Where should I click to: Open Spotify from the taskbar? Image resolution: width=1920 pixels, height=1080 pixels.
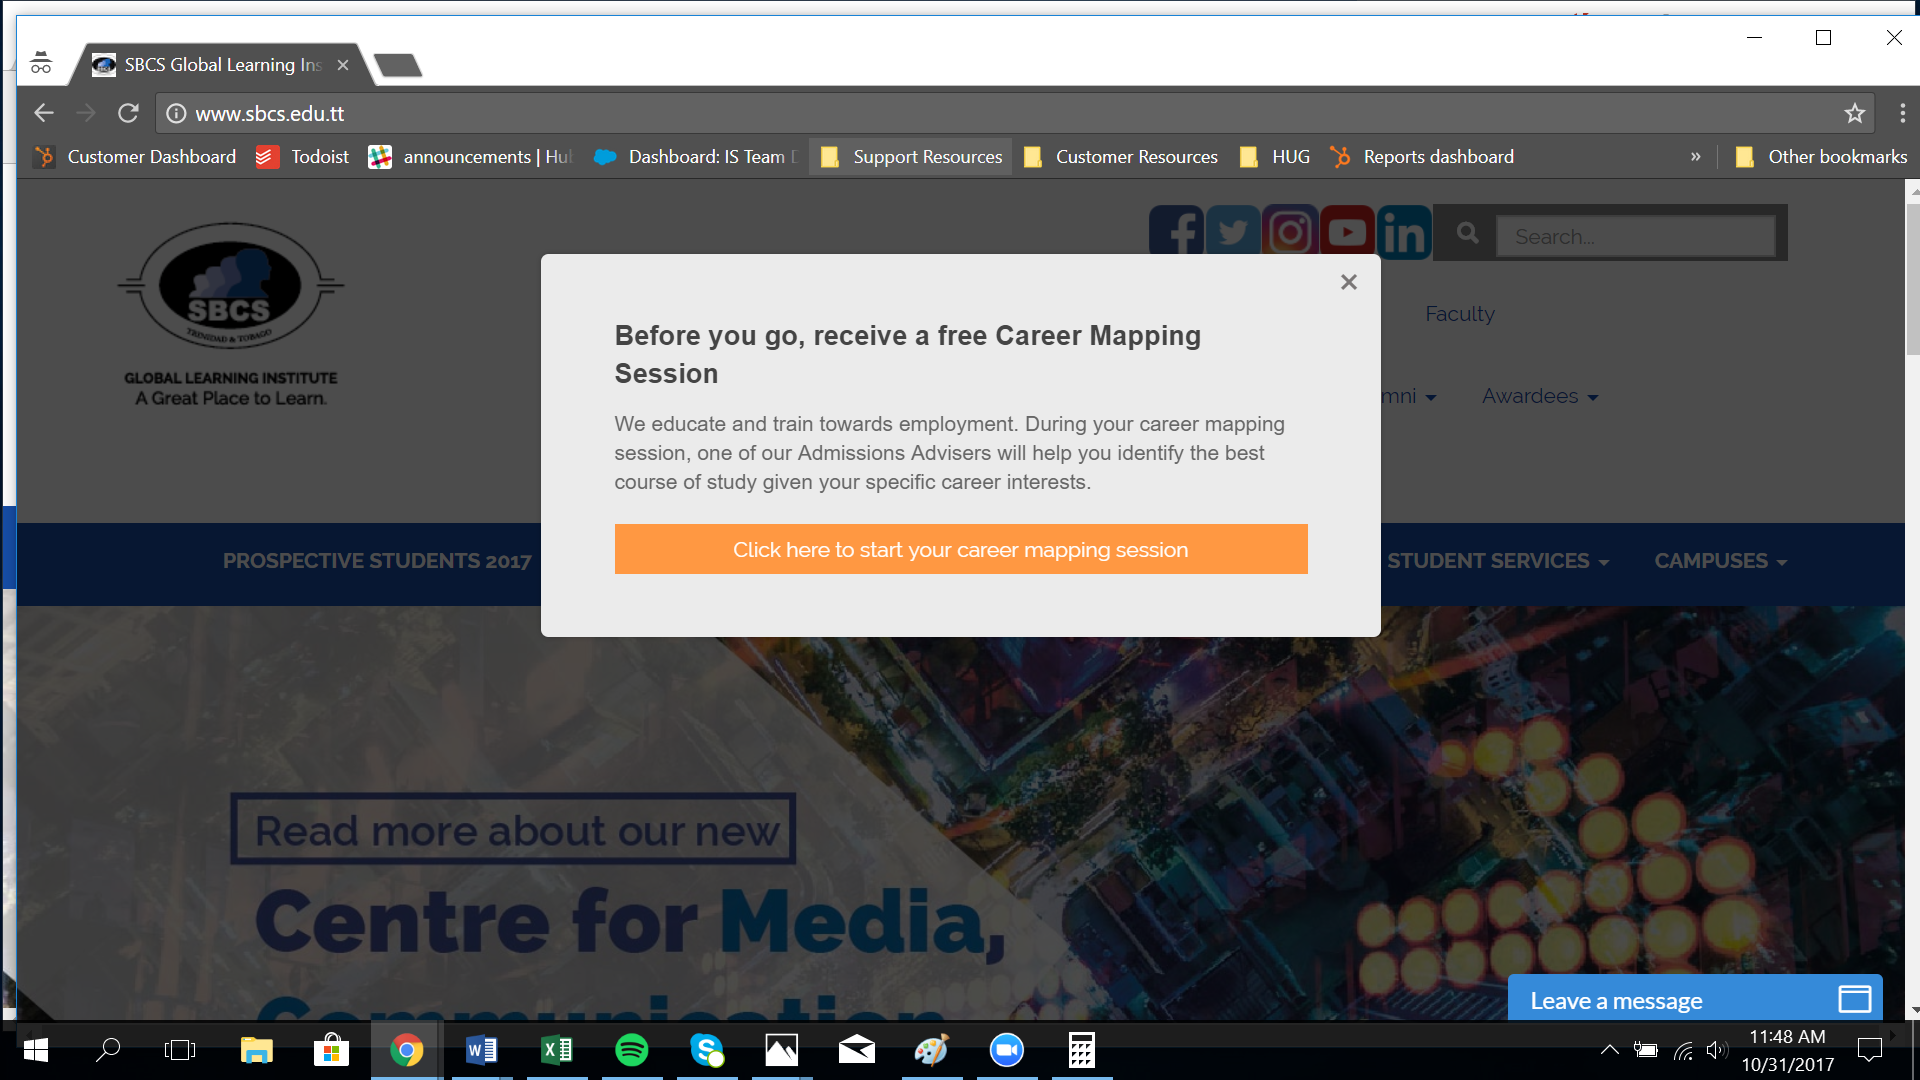tap(632, 1050)
